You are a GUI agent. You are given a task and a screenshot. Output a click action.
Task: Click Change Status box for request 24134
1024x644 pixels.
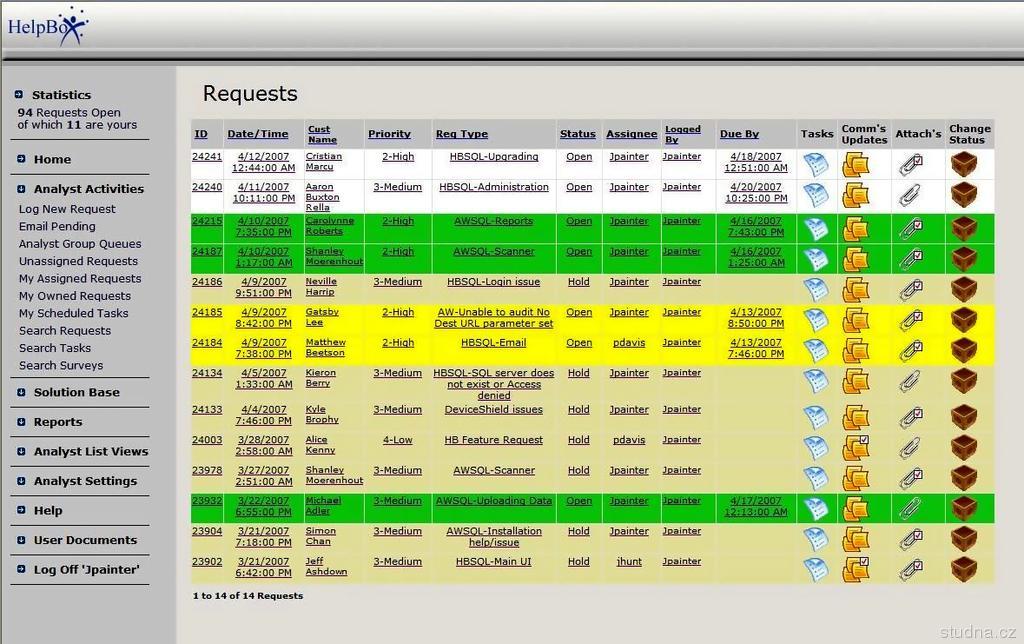(x=964, y=381)
